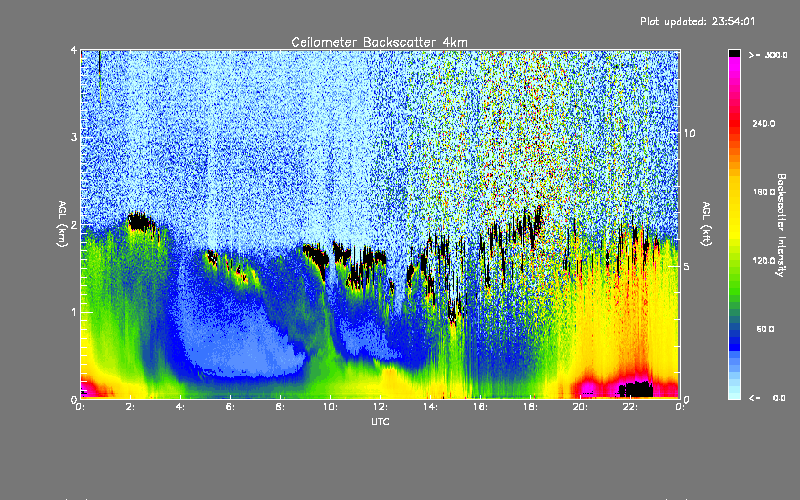Click the black cloud base blob near 2 UTC

pyautogui.click(x=141, y=222)
